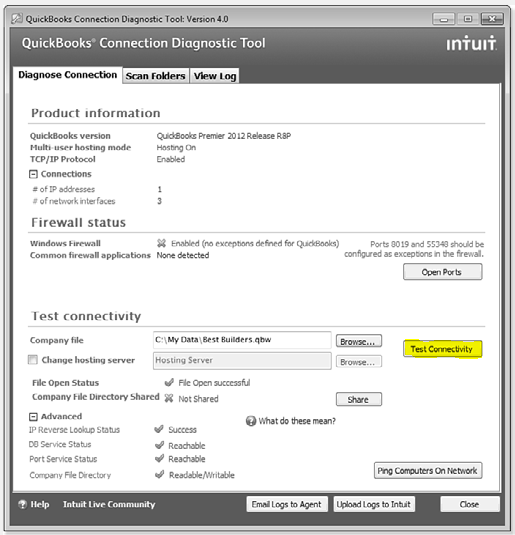
Task: Click the Intuit logo
Action: coord(471,43)
